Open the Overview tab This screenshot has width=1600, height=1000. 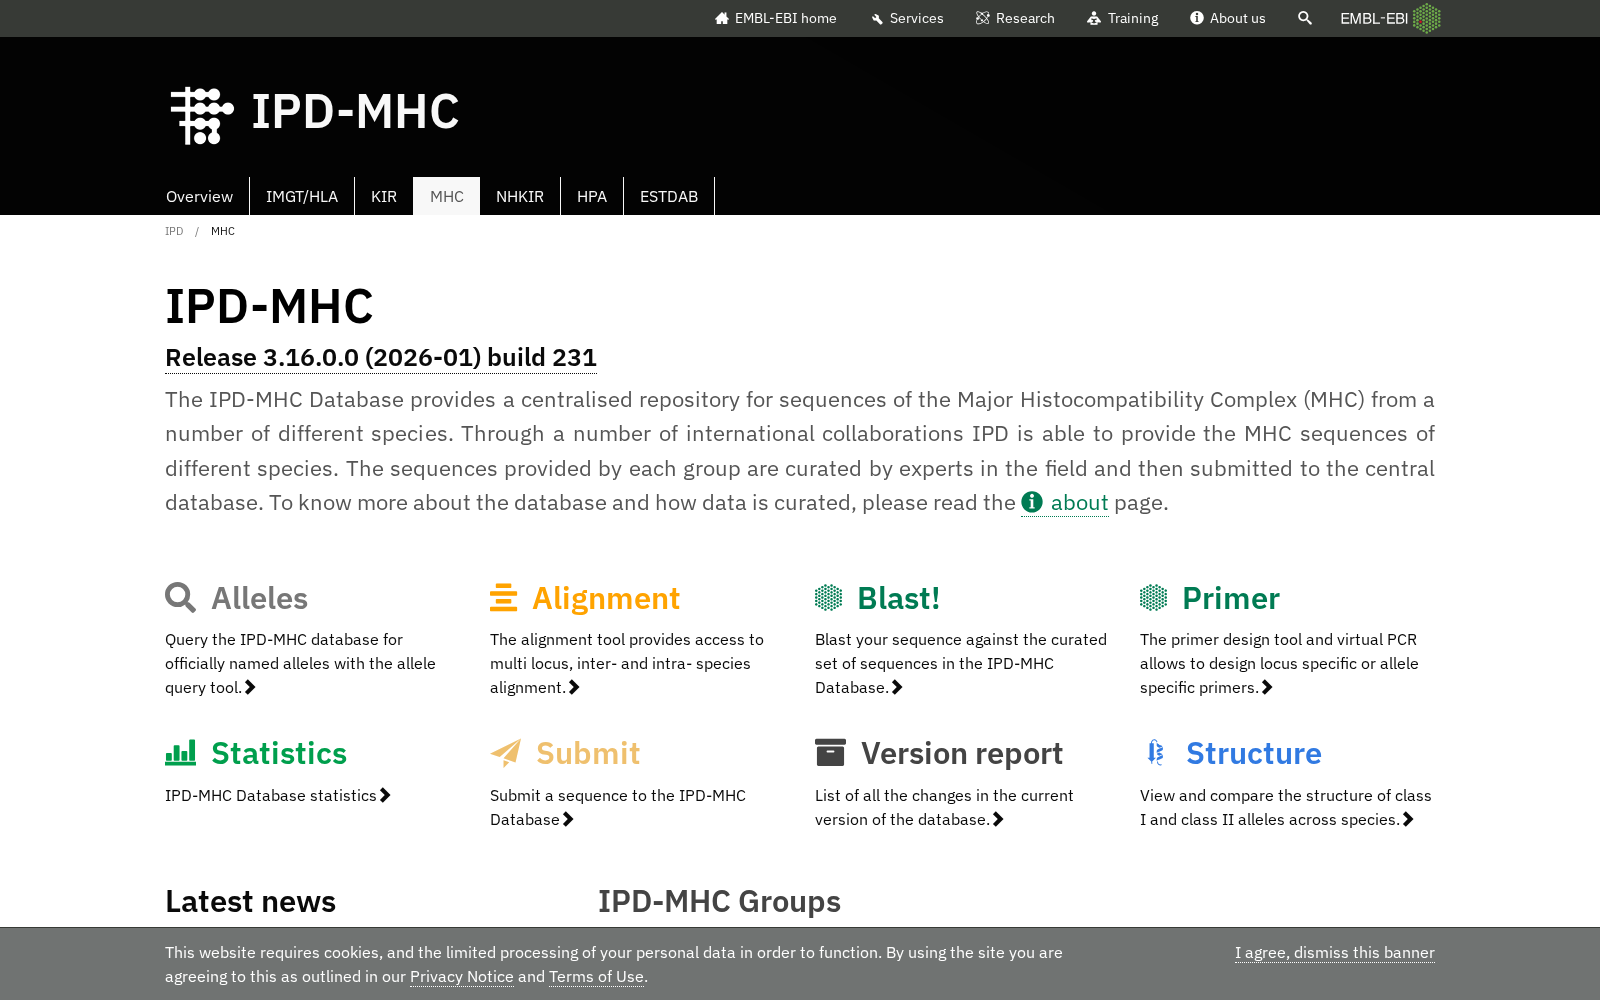pyautogui.click(x=200, y=196)
